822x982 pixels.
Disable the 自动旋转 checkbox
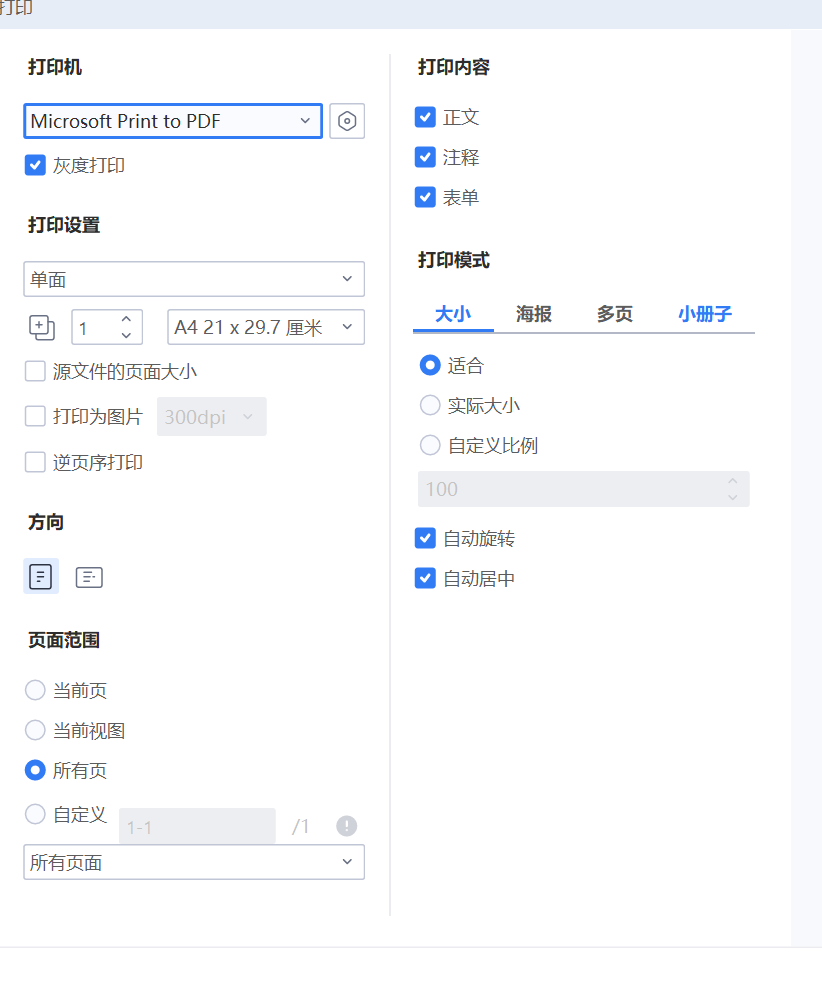coord(425,538)
